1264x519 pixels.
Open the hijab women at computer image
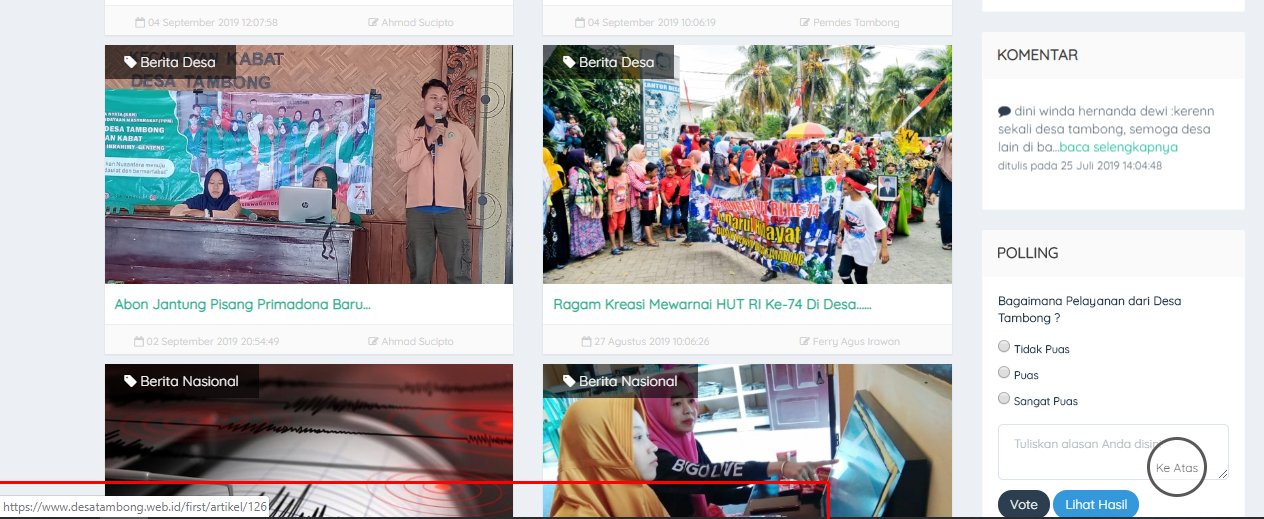[x=747, y=440]
